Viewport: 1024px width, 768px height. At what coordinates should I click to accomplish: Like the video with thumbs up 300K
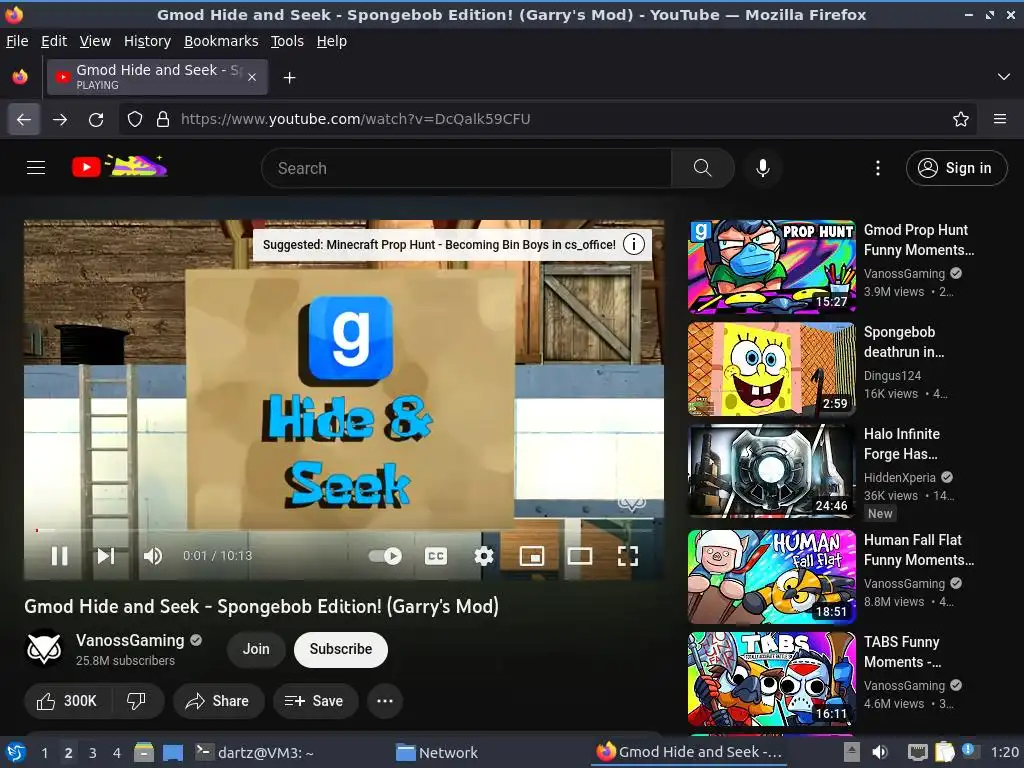click(x=68, y=701)
